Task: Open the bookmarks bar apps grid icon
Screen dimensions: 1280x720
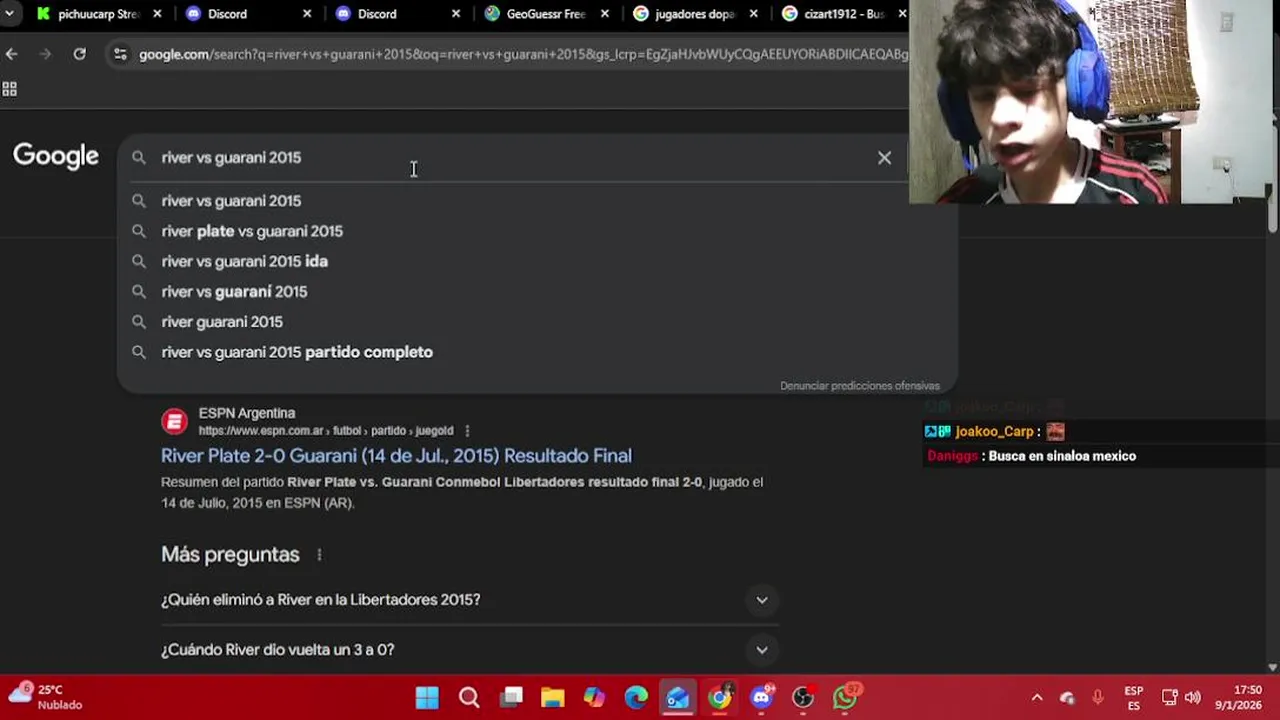Action: click(x=10, y=89)
